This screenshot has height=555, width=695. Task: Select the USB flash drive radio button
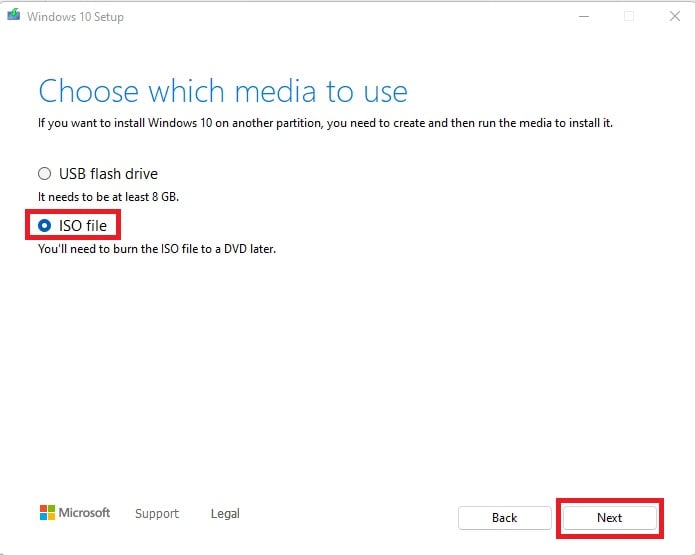(44, 174)
